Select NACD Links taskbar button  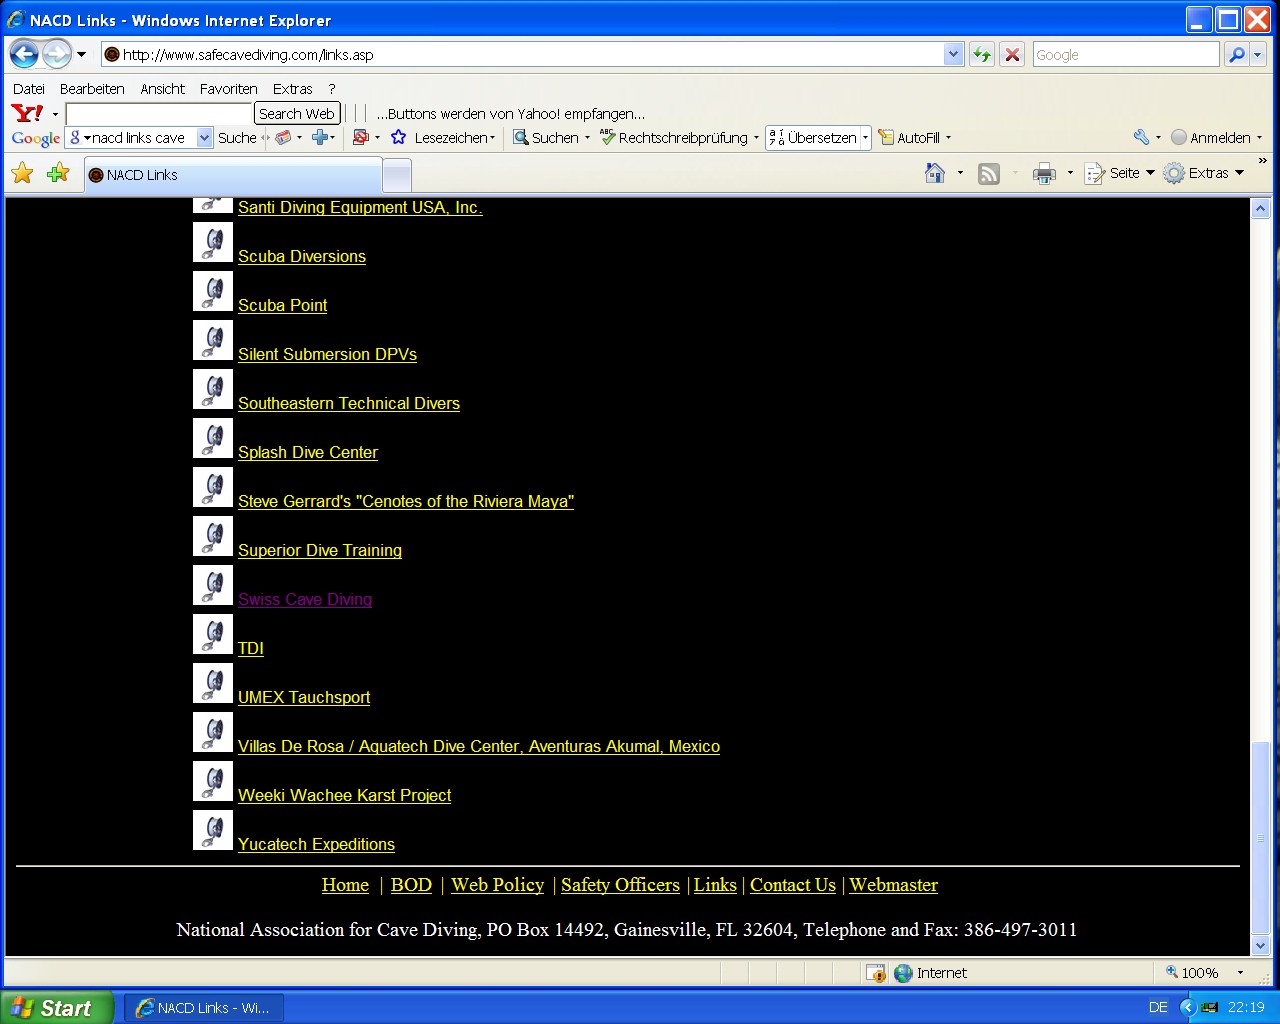click(x=204, y=1008)
